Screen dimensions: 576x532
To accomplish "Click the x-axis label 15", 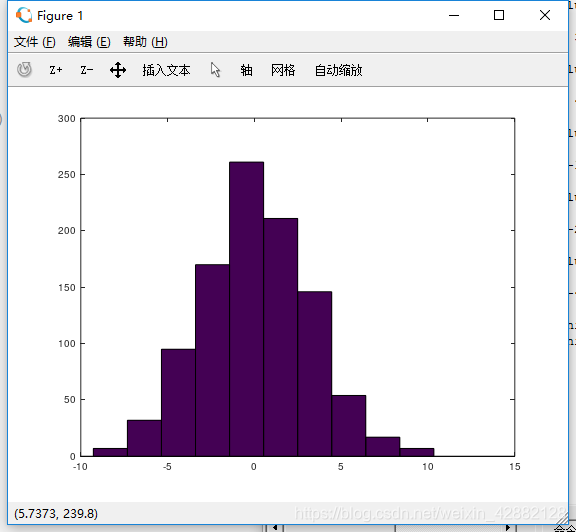I will point(515,467).
